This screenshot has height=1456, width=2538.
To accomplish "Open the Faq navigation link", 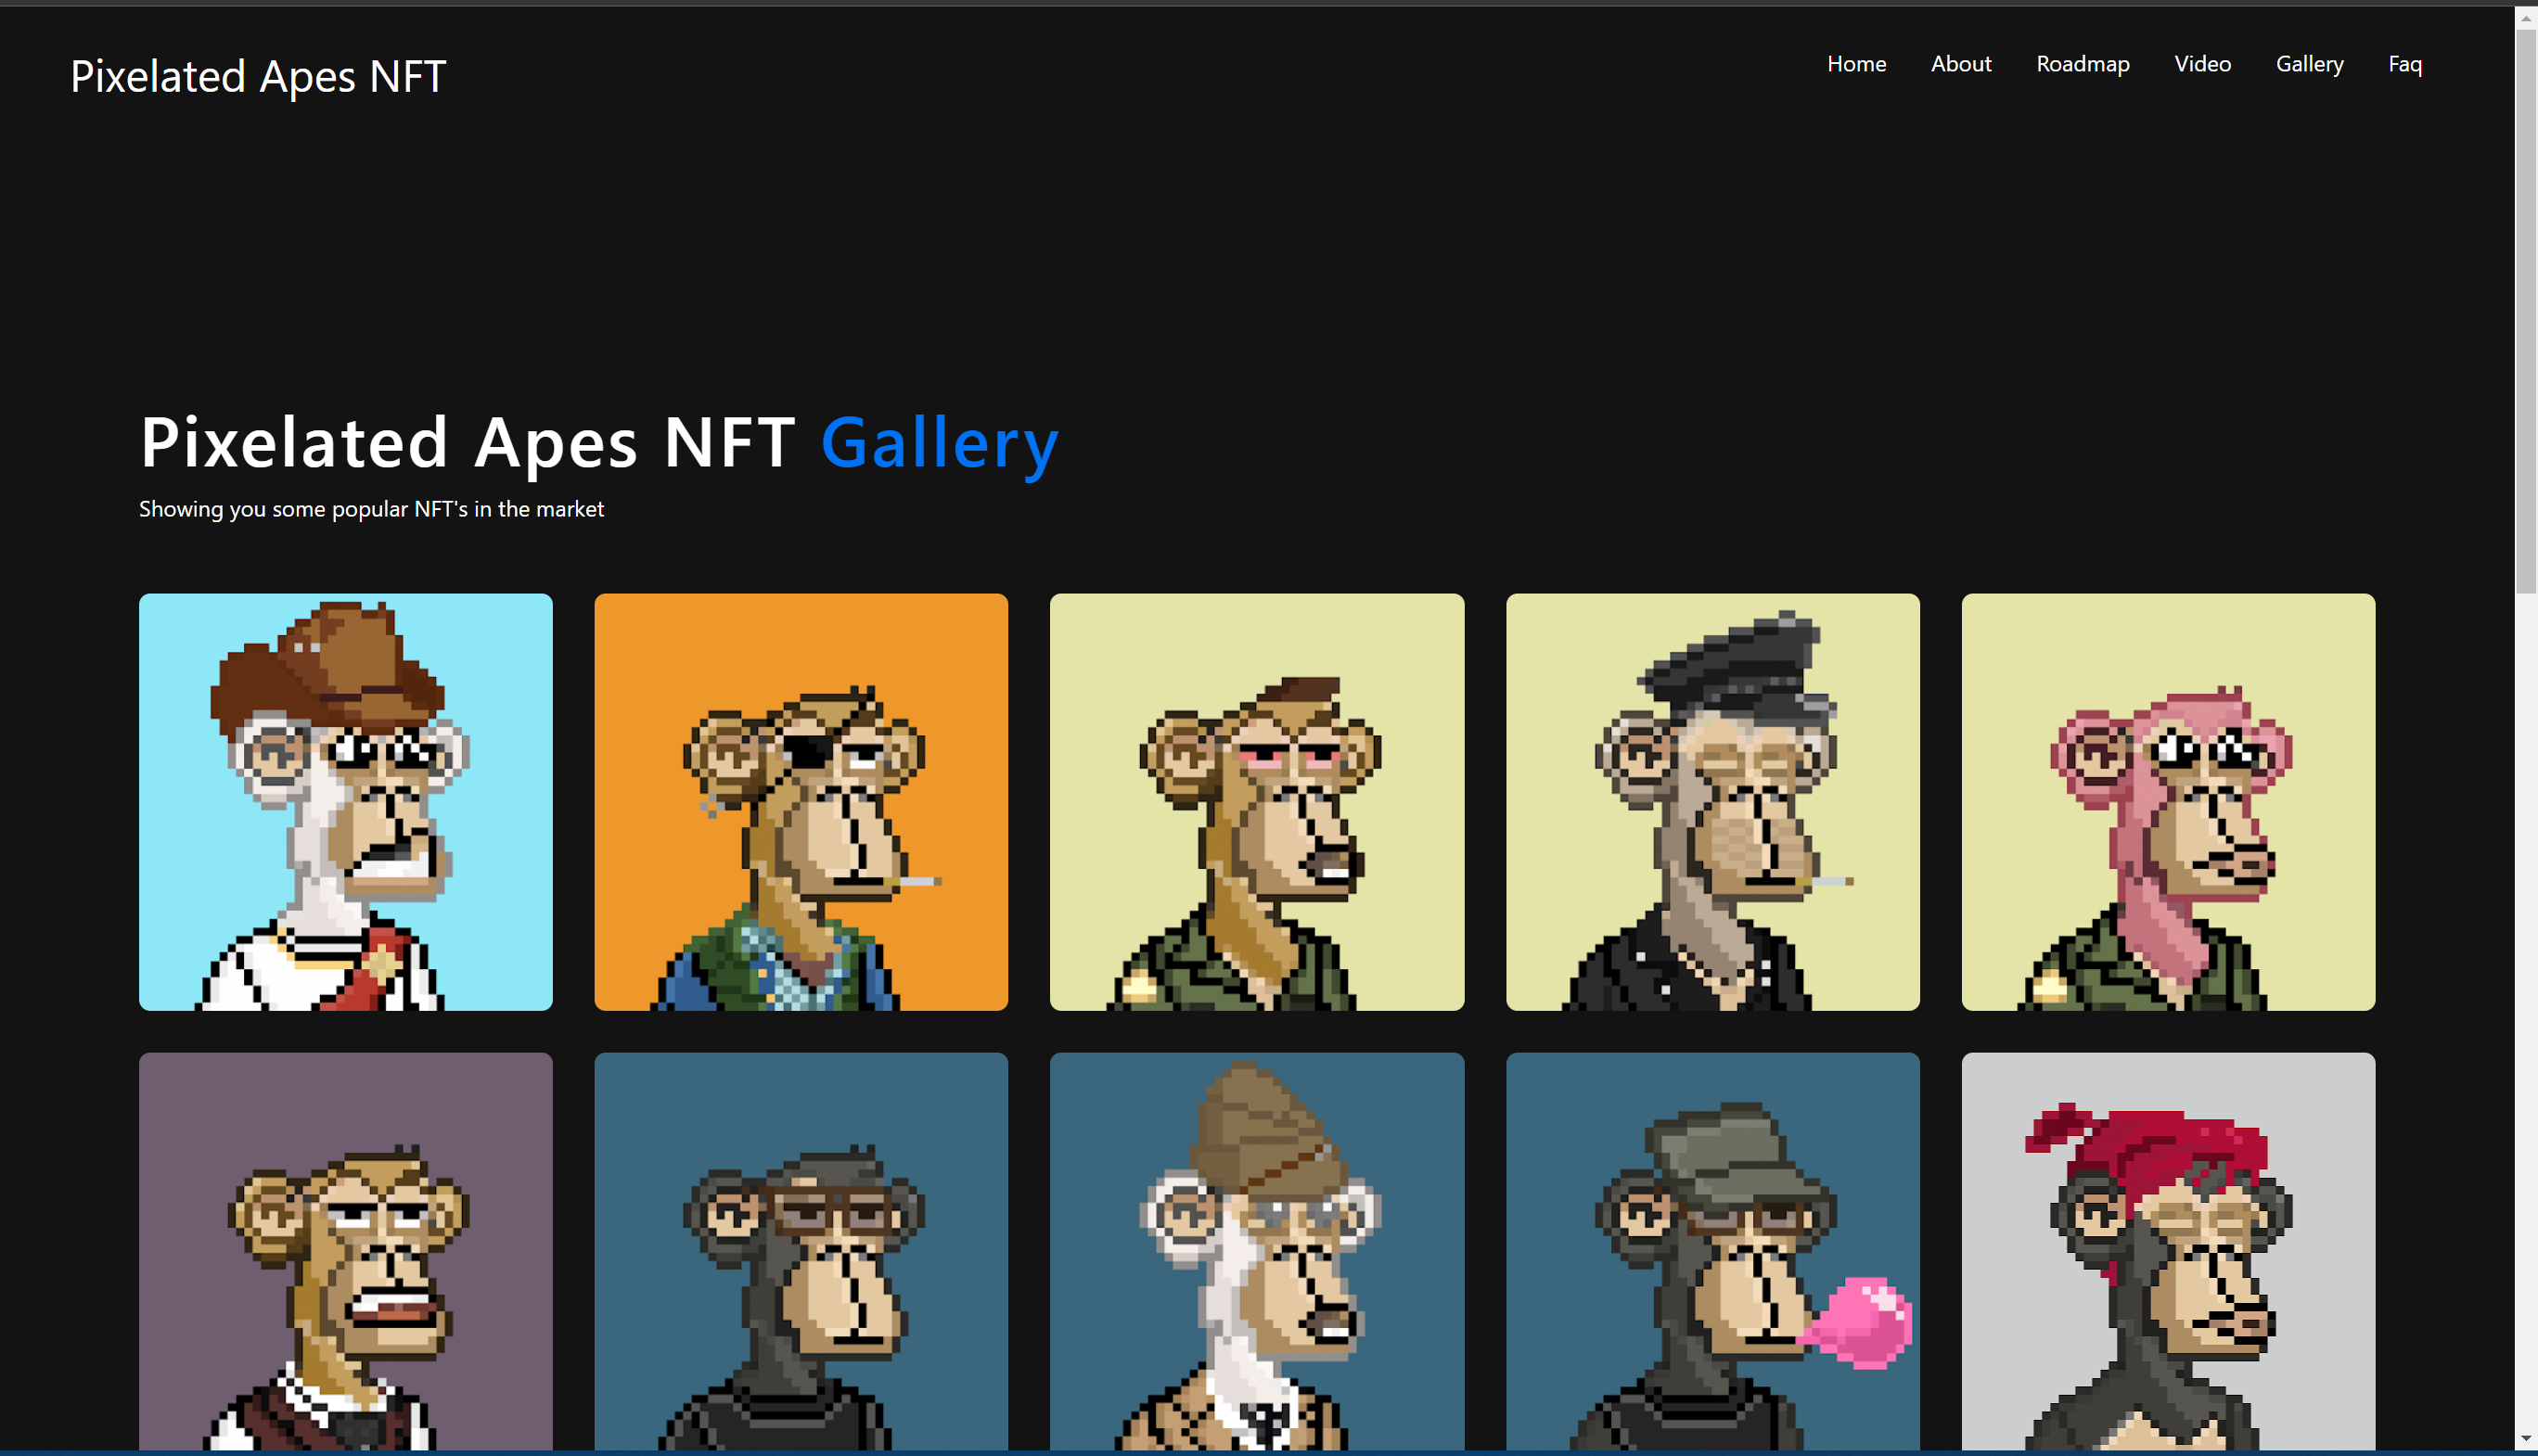I will (x=2404, y=64).
